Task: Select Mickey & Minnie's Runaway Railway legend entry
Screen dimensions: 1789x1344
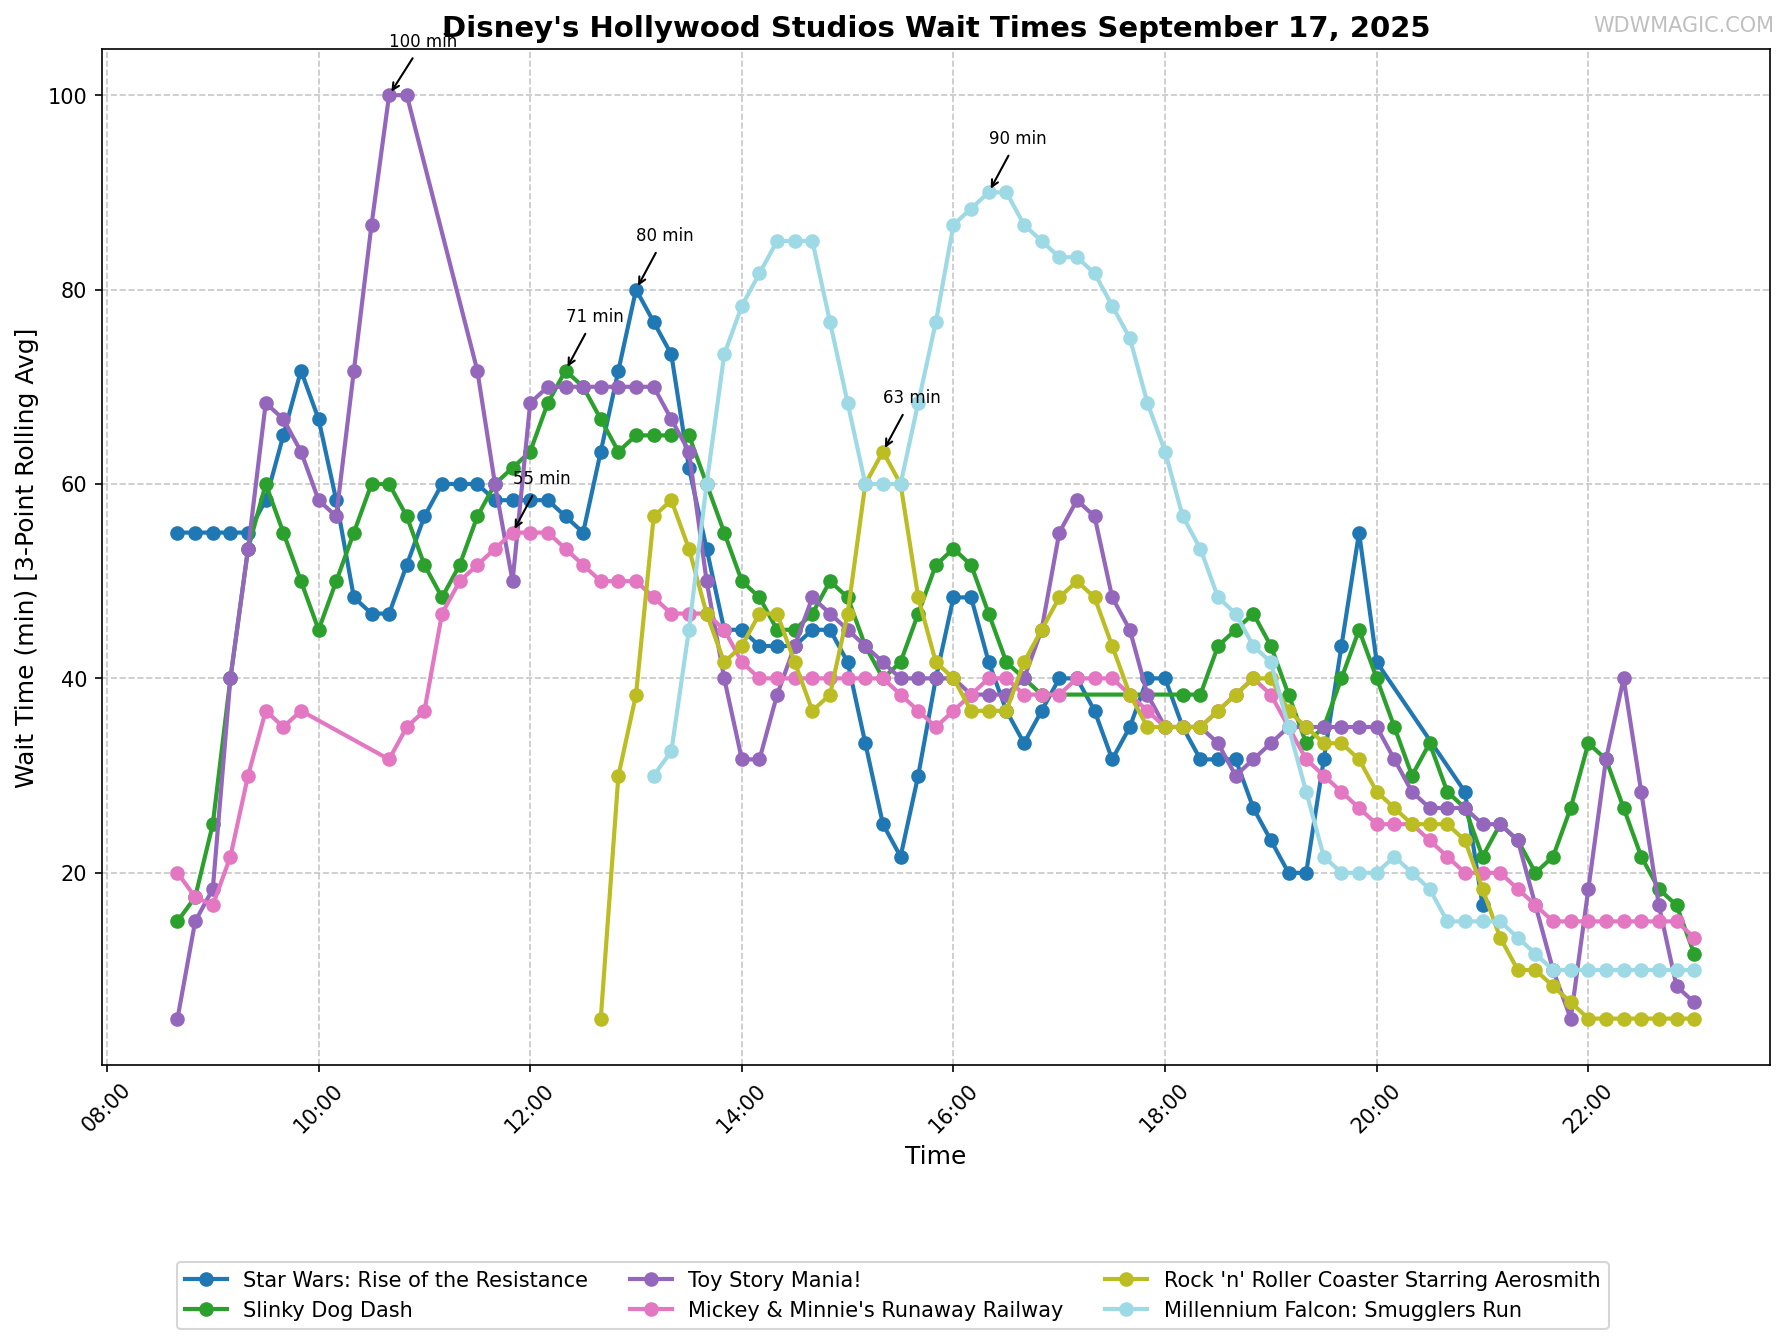Action: pos(848,1310)
